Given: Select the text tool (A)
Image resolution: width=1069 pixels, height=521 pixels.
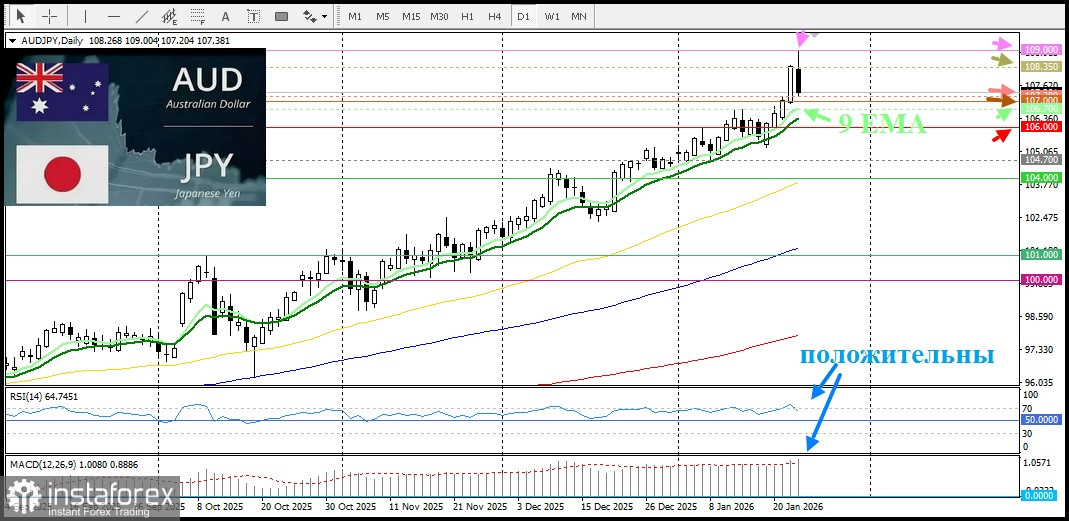Looking at the screenshot, I should coord(226,16).
